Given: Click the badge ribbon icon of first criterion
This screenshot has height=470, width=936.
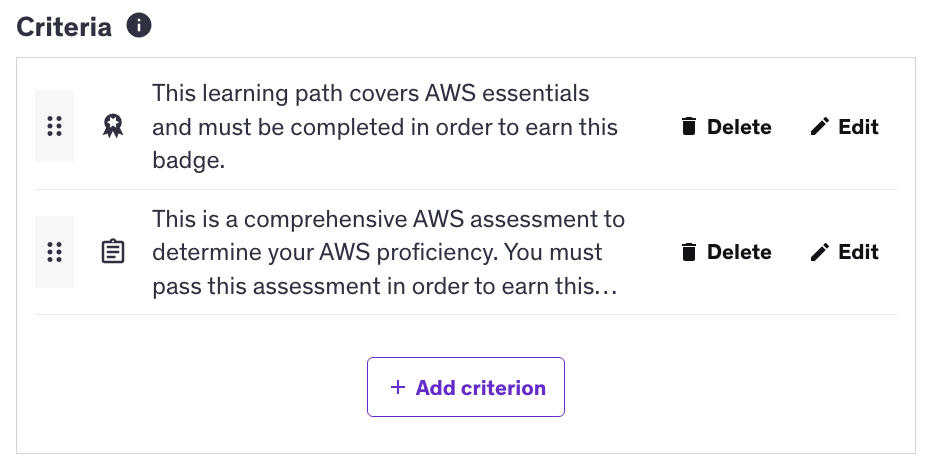Looking at the screenshot, I should click(x=113, y=127).
